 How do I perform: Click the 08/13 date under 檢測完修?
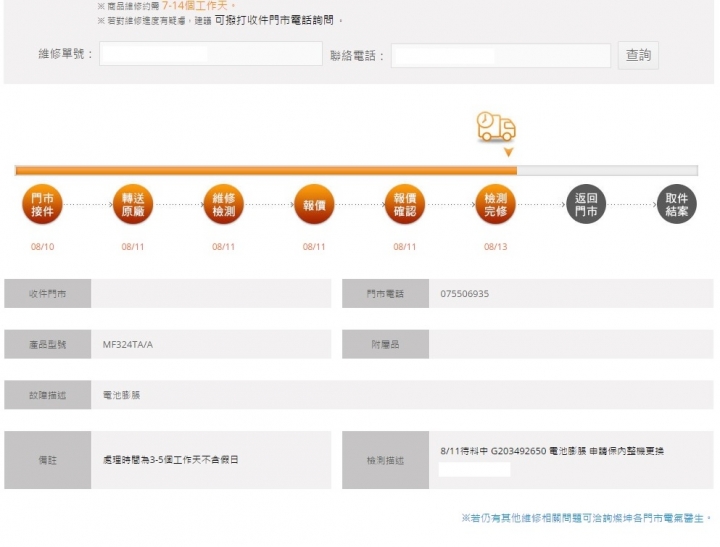coord(495,247)
